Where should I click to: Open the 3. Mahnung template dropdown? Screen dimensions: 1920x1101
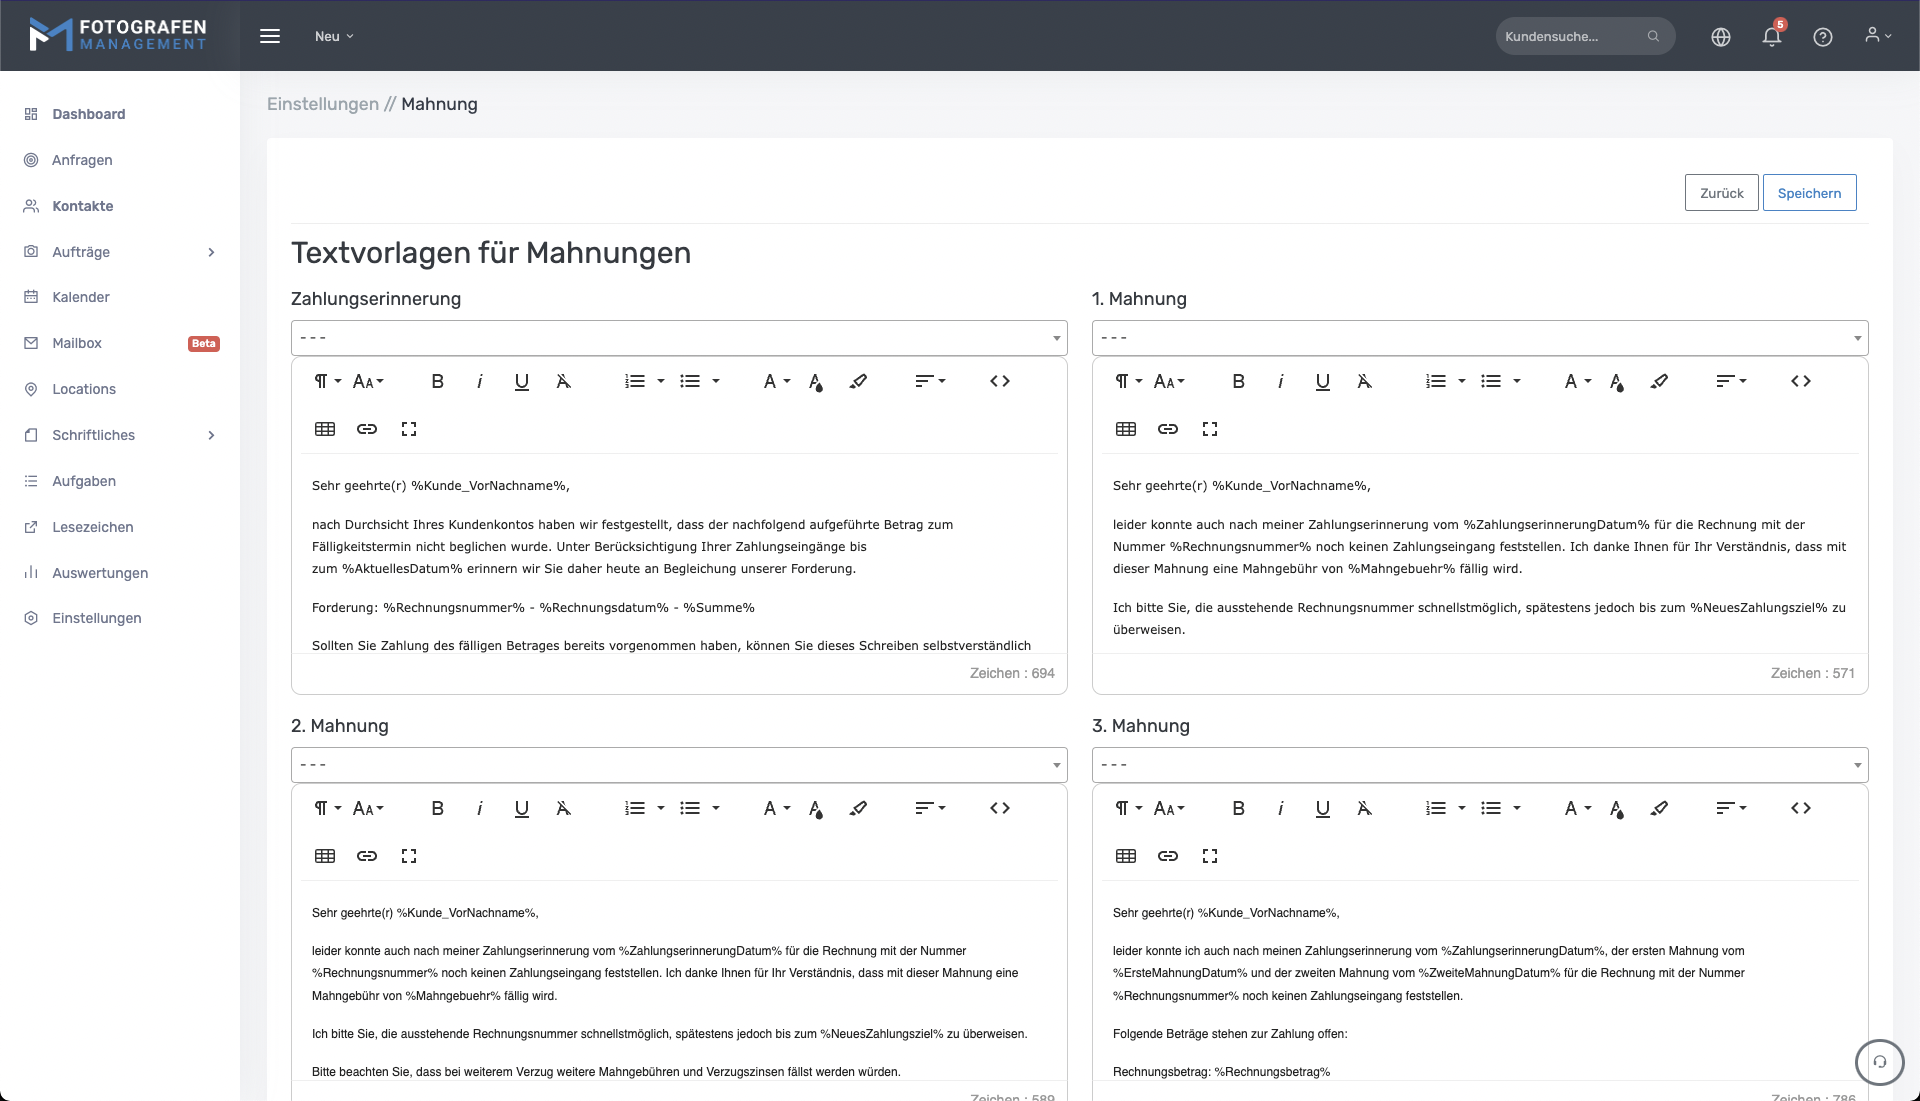coord(1479,765)
